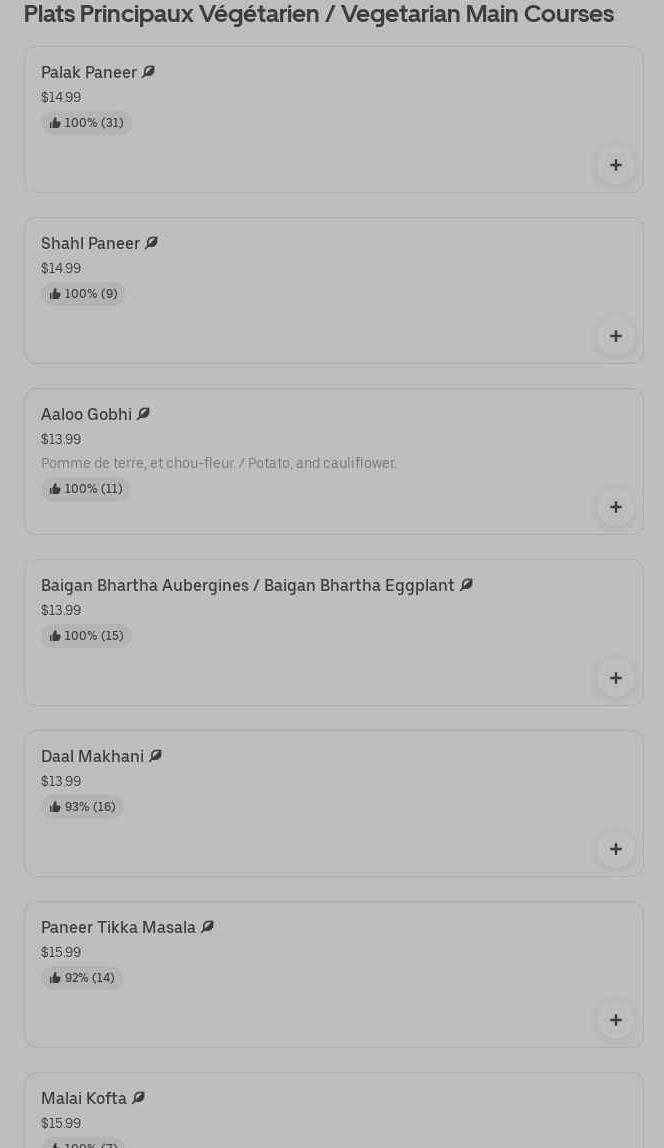Click Shahi Paneer 100% (9) rating badge
The image size is (664, 1148).
click(83, 294)
